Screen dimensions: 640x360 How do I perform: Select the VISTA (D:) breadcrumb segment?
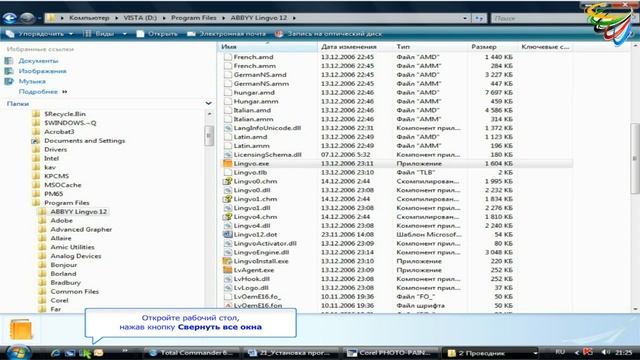140,18
